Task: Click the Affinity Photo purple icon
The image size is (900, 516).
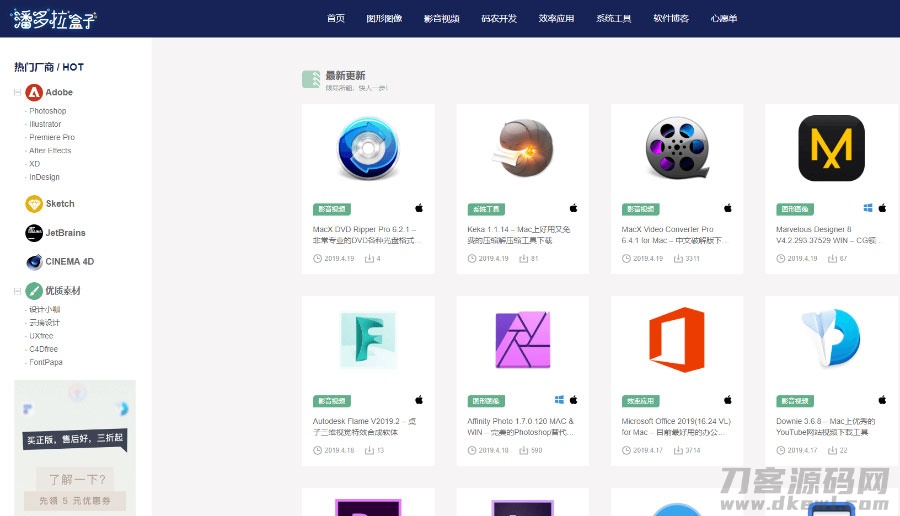Action: (x=522, y=340)
